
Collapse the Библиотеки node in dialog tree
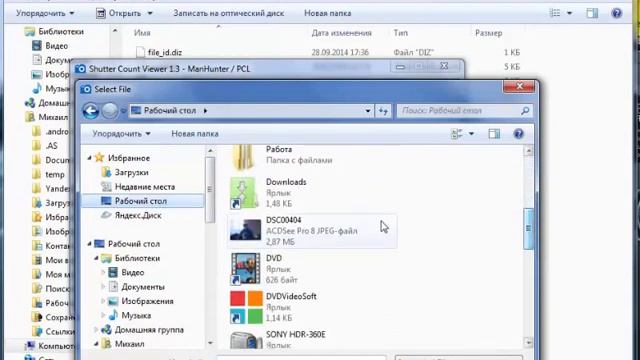[x=96, y=258]
